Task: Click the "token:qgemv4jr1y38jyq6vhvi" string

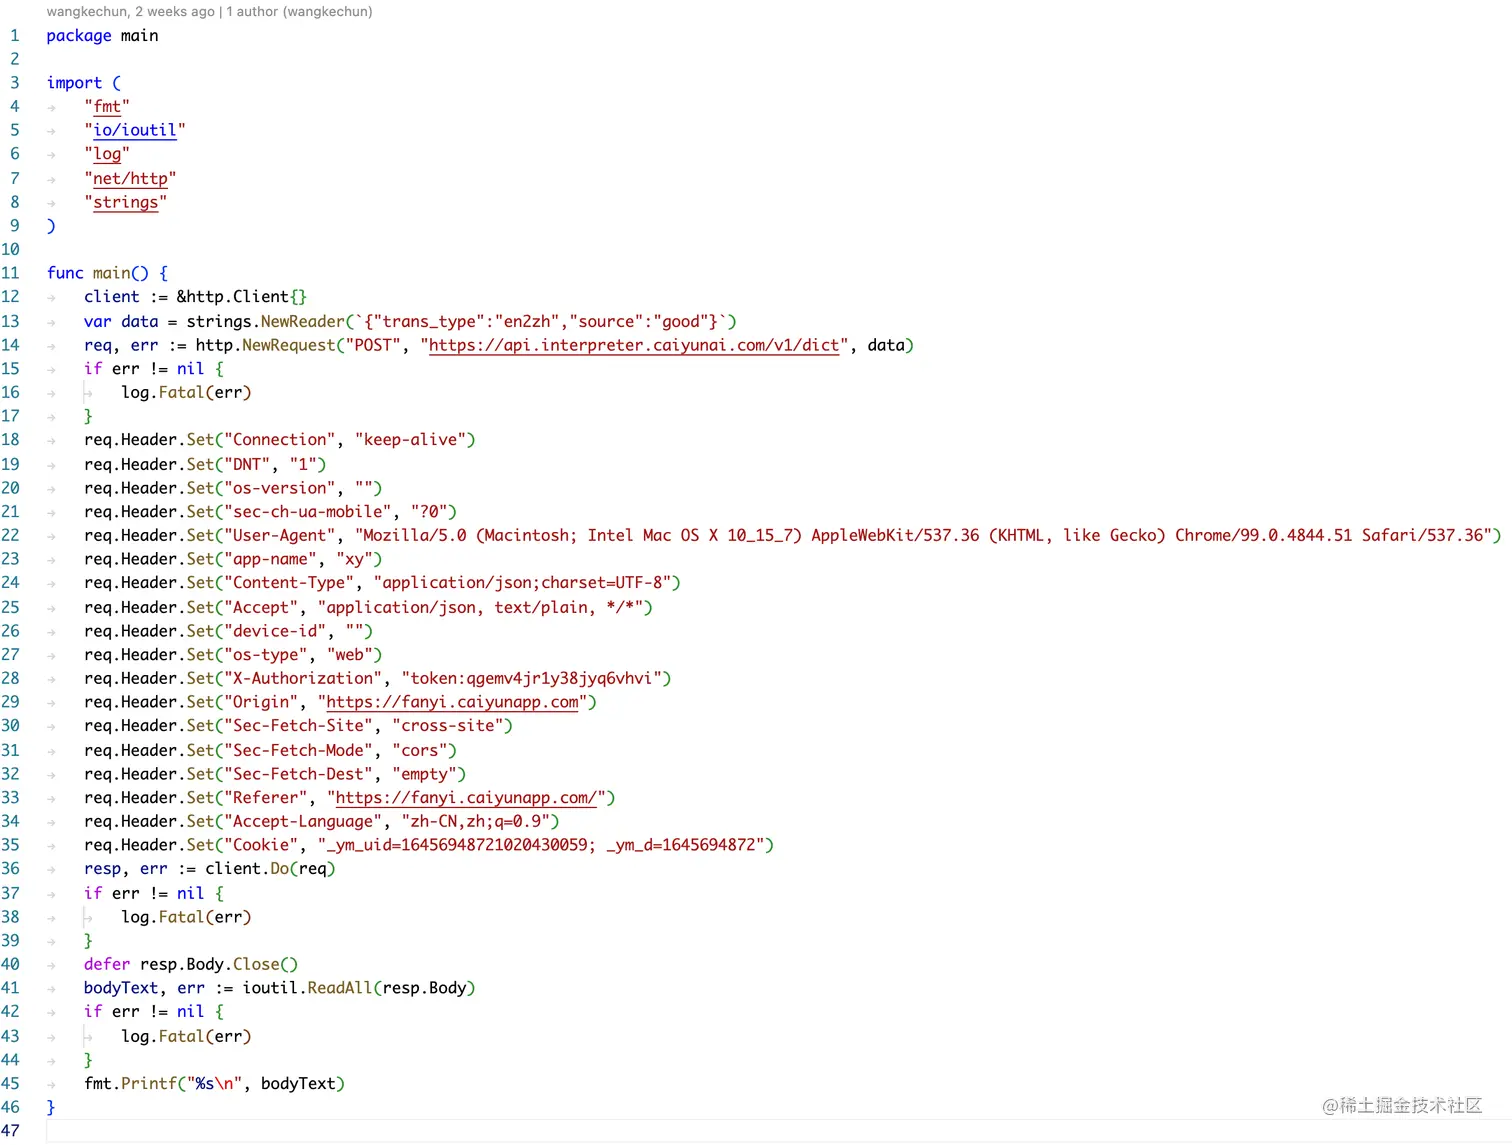Action: (x=532, y=679)
